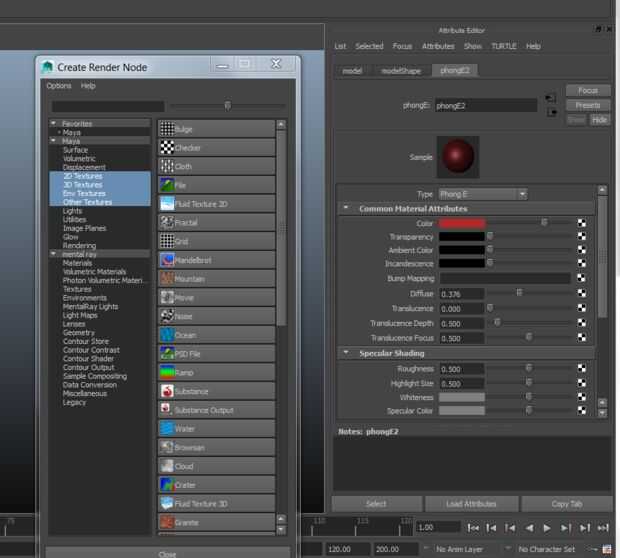Image resolution: width=620 pixels, height=558 pixels.
Task: Switch to the modelShape tab
Action: click(401, 71)
